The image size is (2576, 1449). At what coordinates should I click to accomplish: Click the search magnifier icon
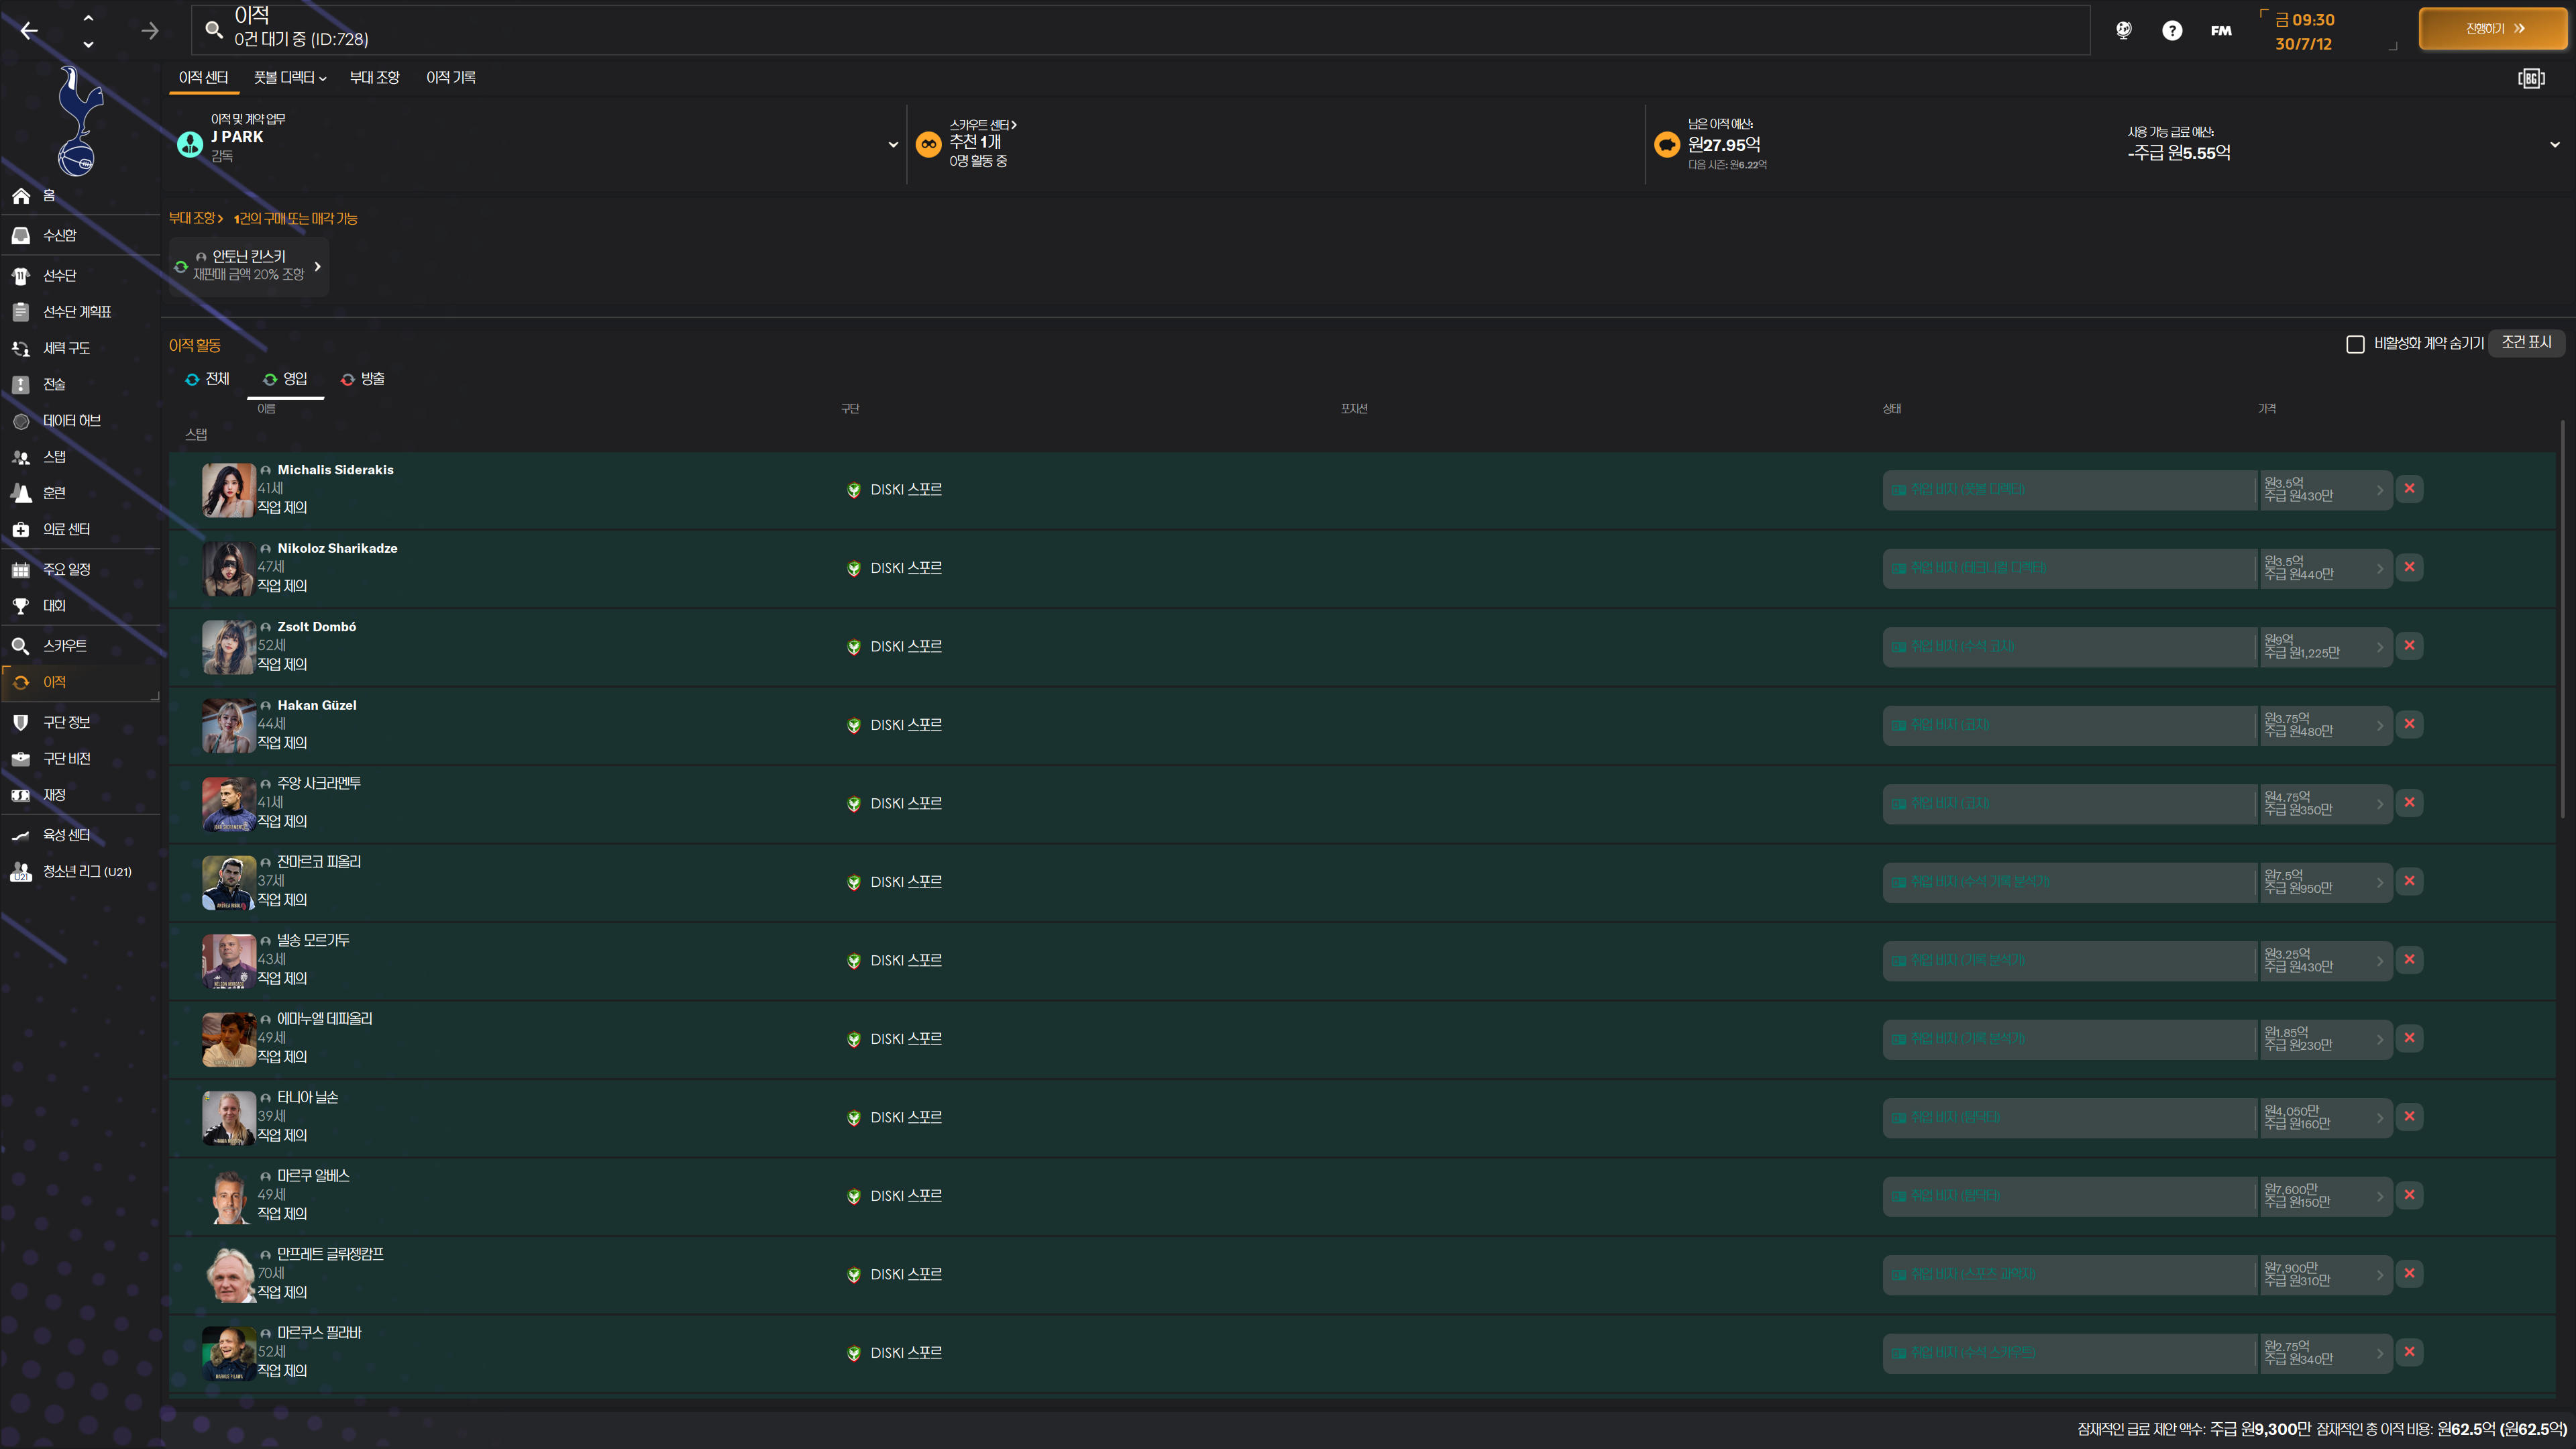214,30
